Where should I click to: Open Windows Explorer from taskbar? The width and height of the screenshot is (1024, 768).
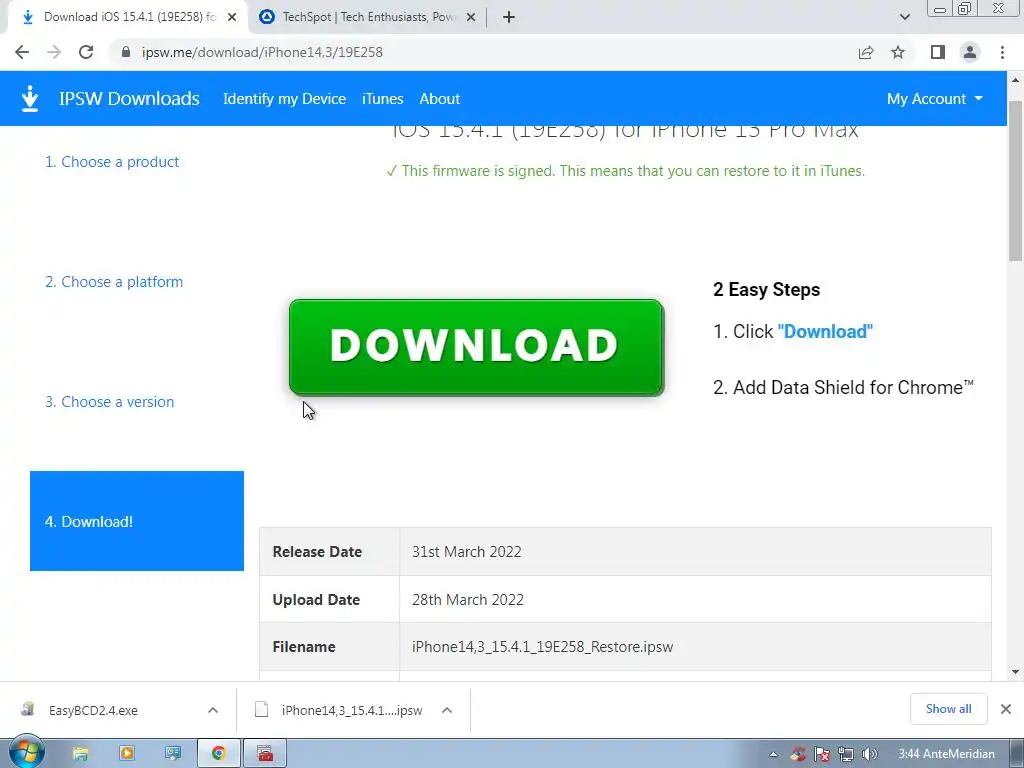tap(80, 754)
